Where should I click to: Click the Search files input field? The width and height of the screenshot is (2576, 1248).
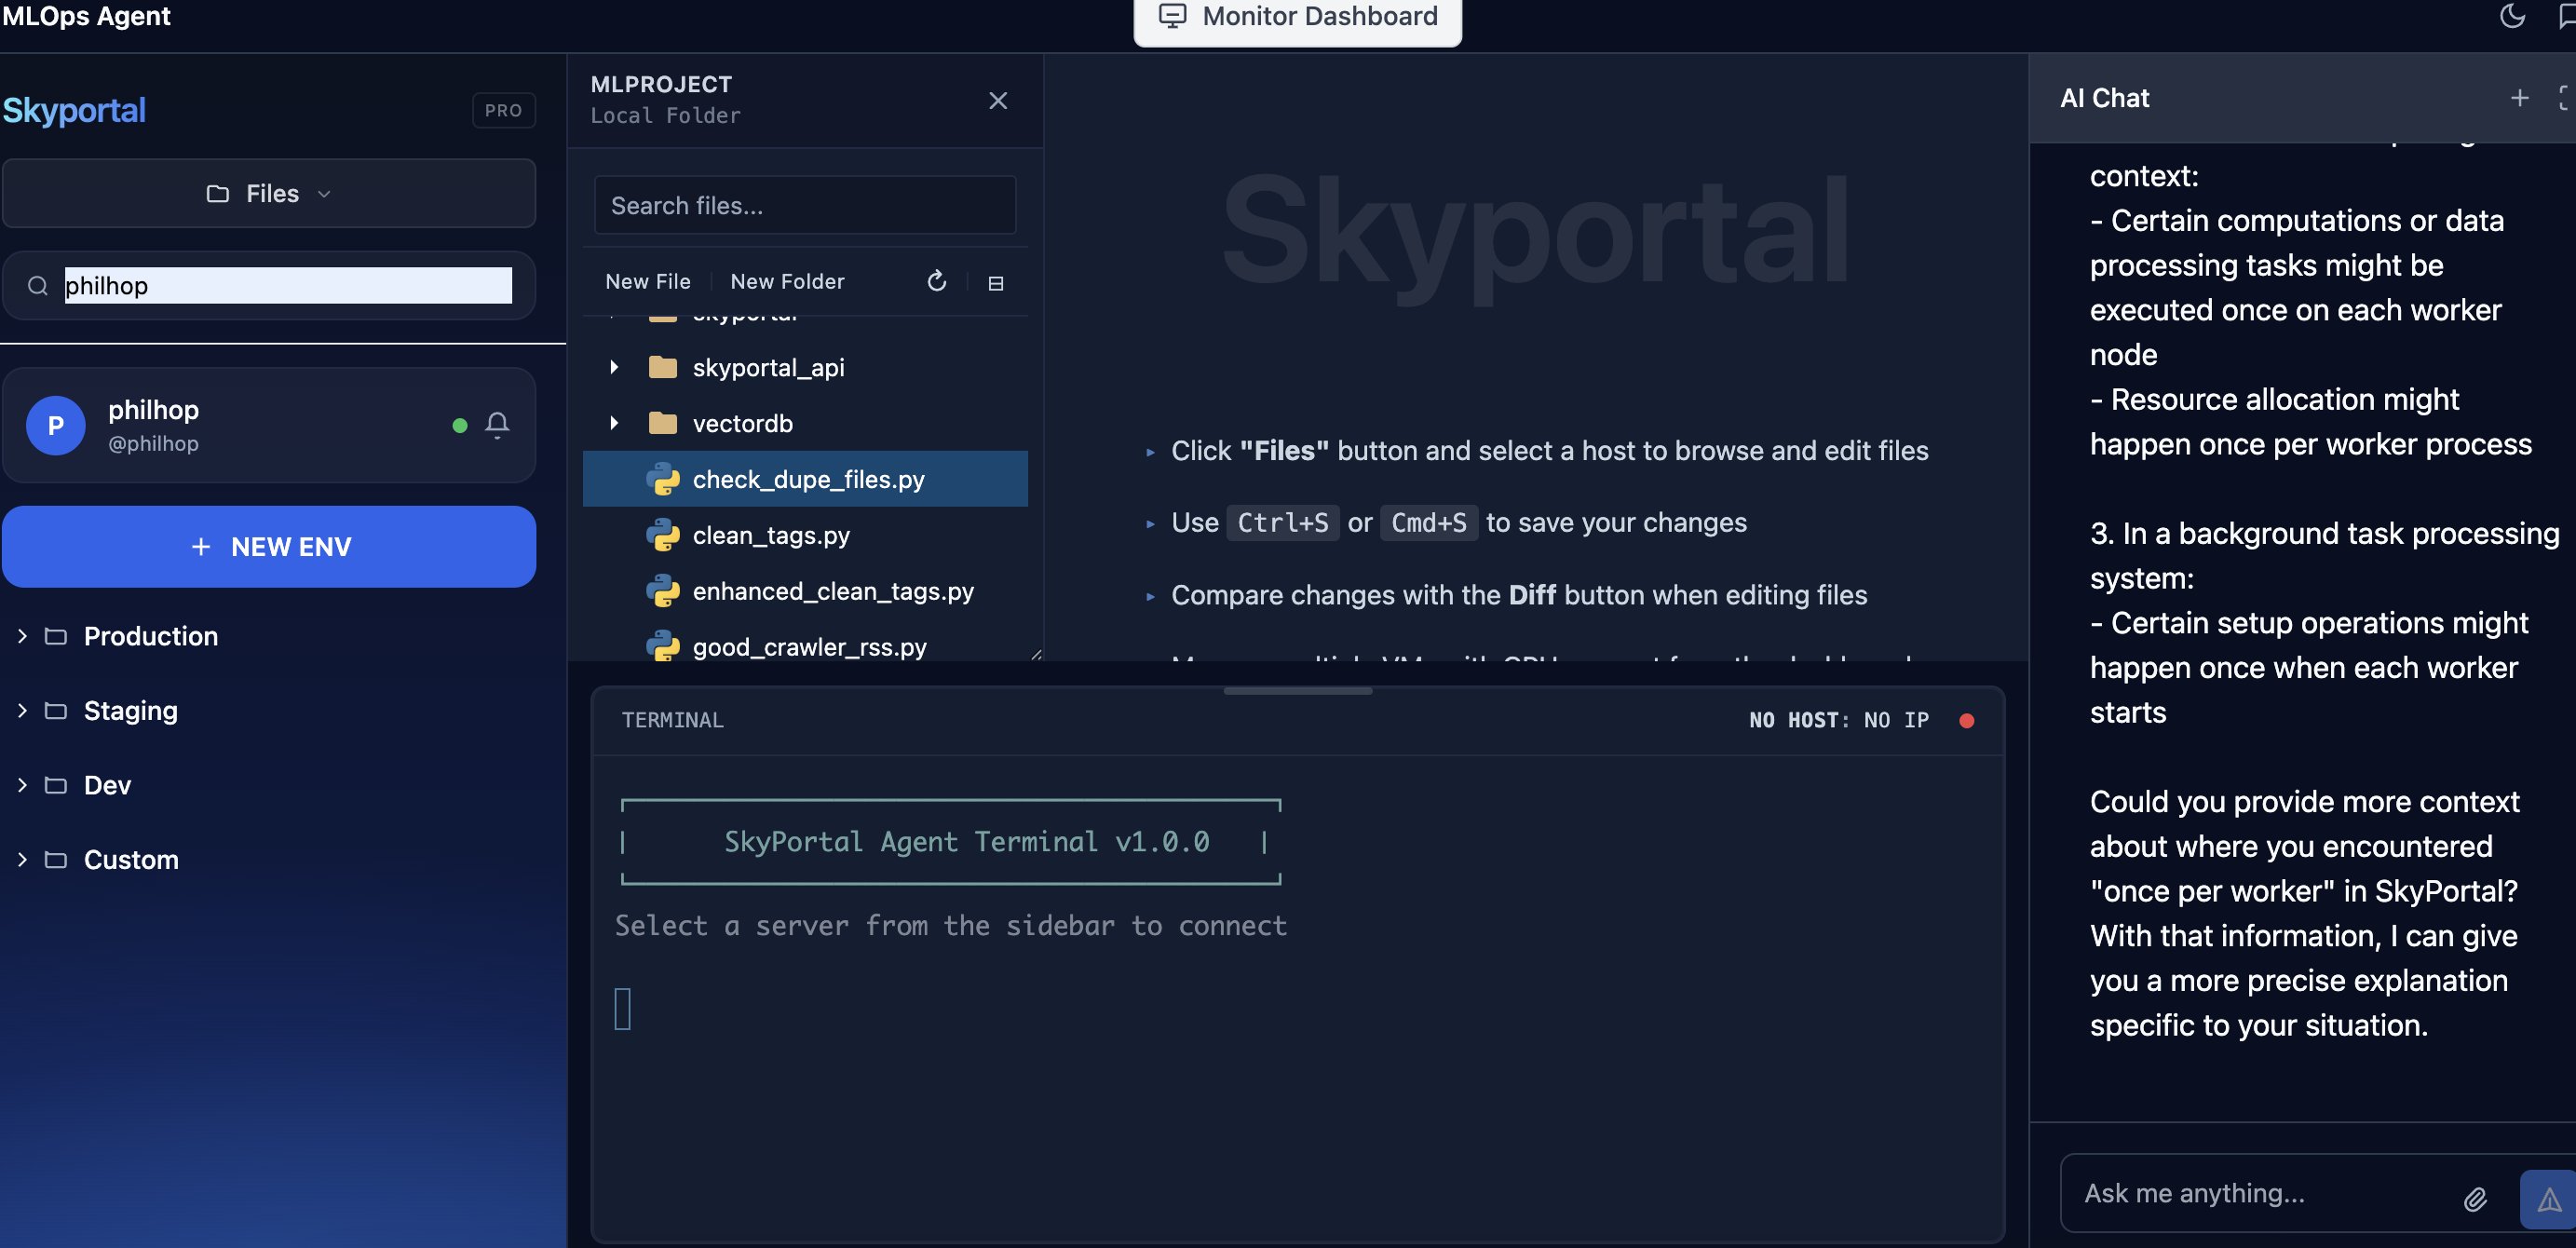pos(805,205)
